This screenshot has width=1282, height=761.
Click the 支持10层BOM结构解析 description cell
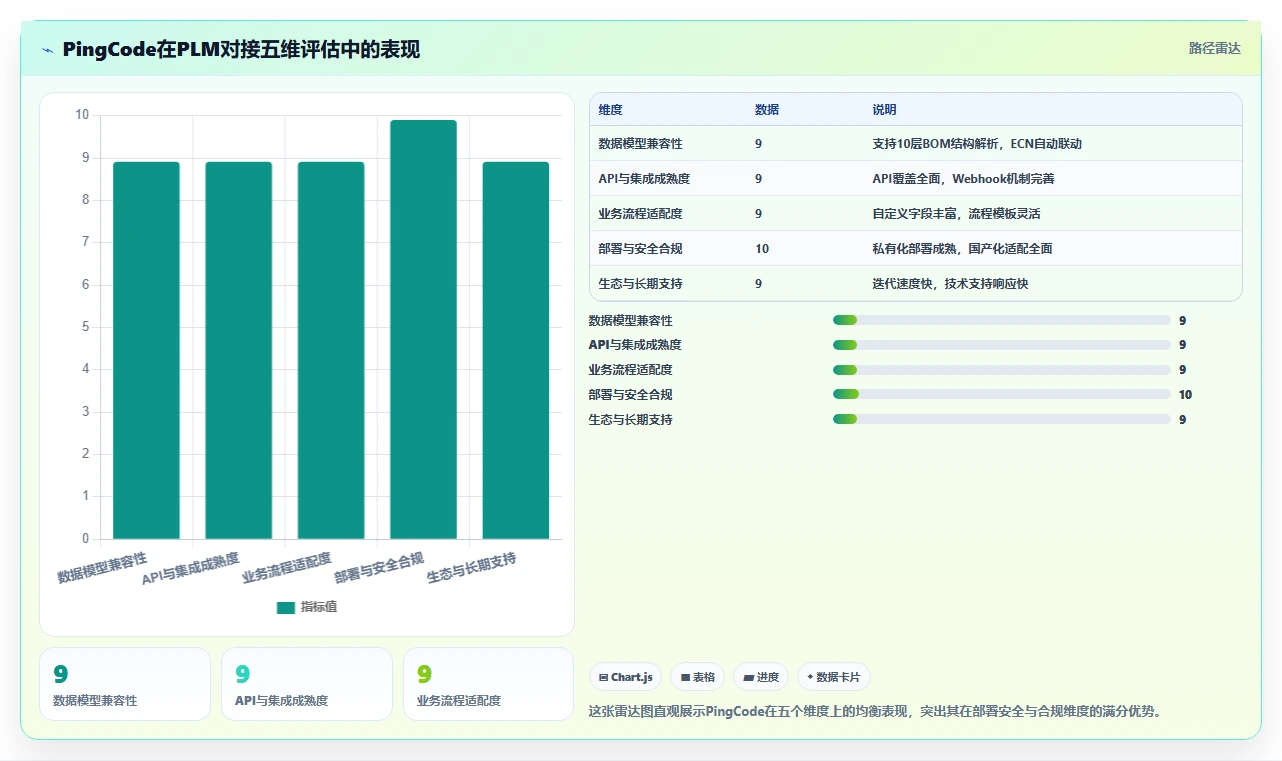click(977, 144)
